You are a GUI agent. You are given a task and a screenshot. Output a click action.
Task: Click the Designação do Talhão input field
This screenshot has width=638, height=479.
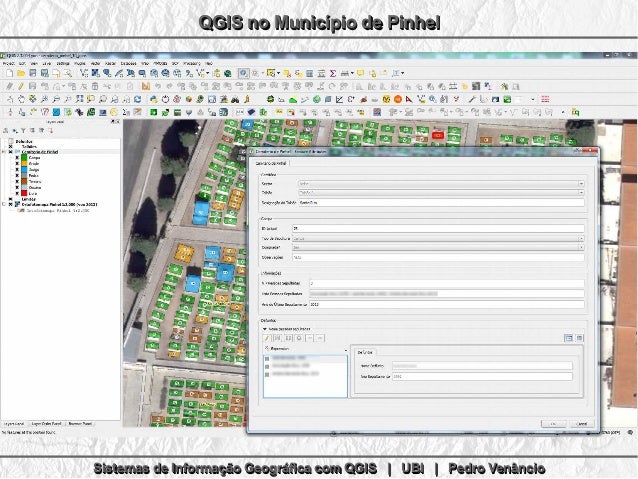pyautogui.click(x=441, y=202)
